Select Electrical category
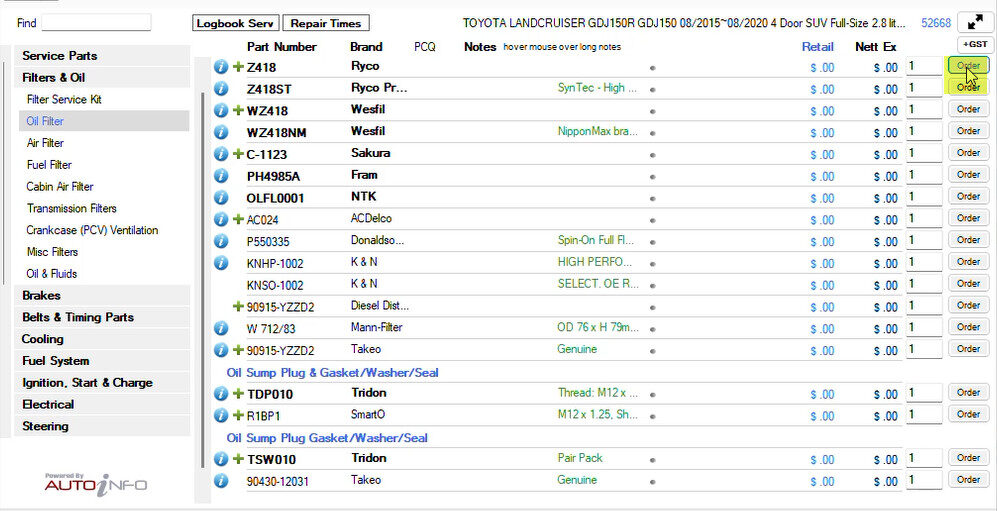 pyautogui.click(x=104, y=404)
